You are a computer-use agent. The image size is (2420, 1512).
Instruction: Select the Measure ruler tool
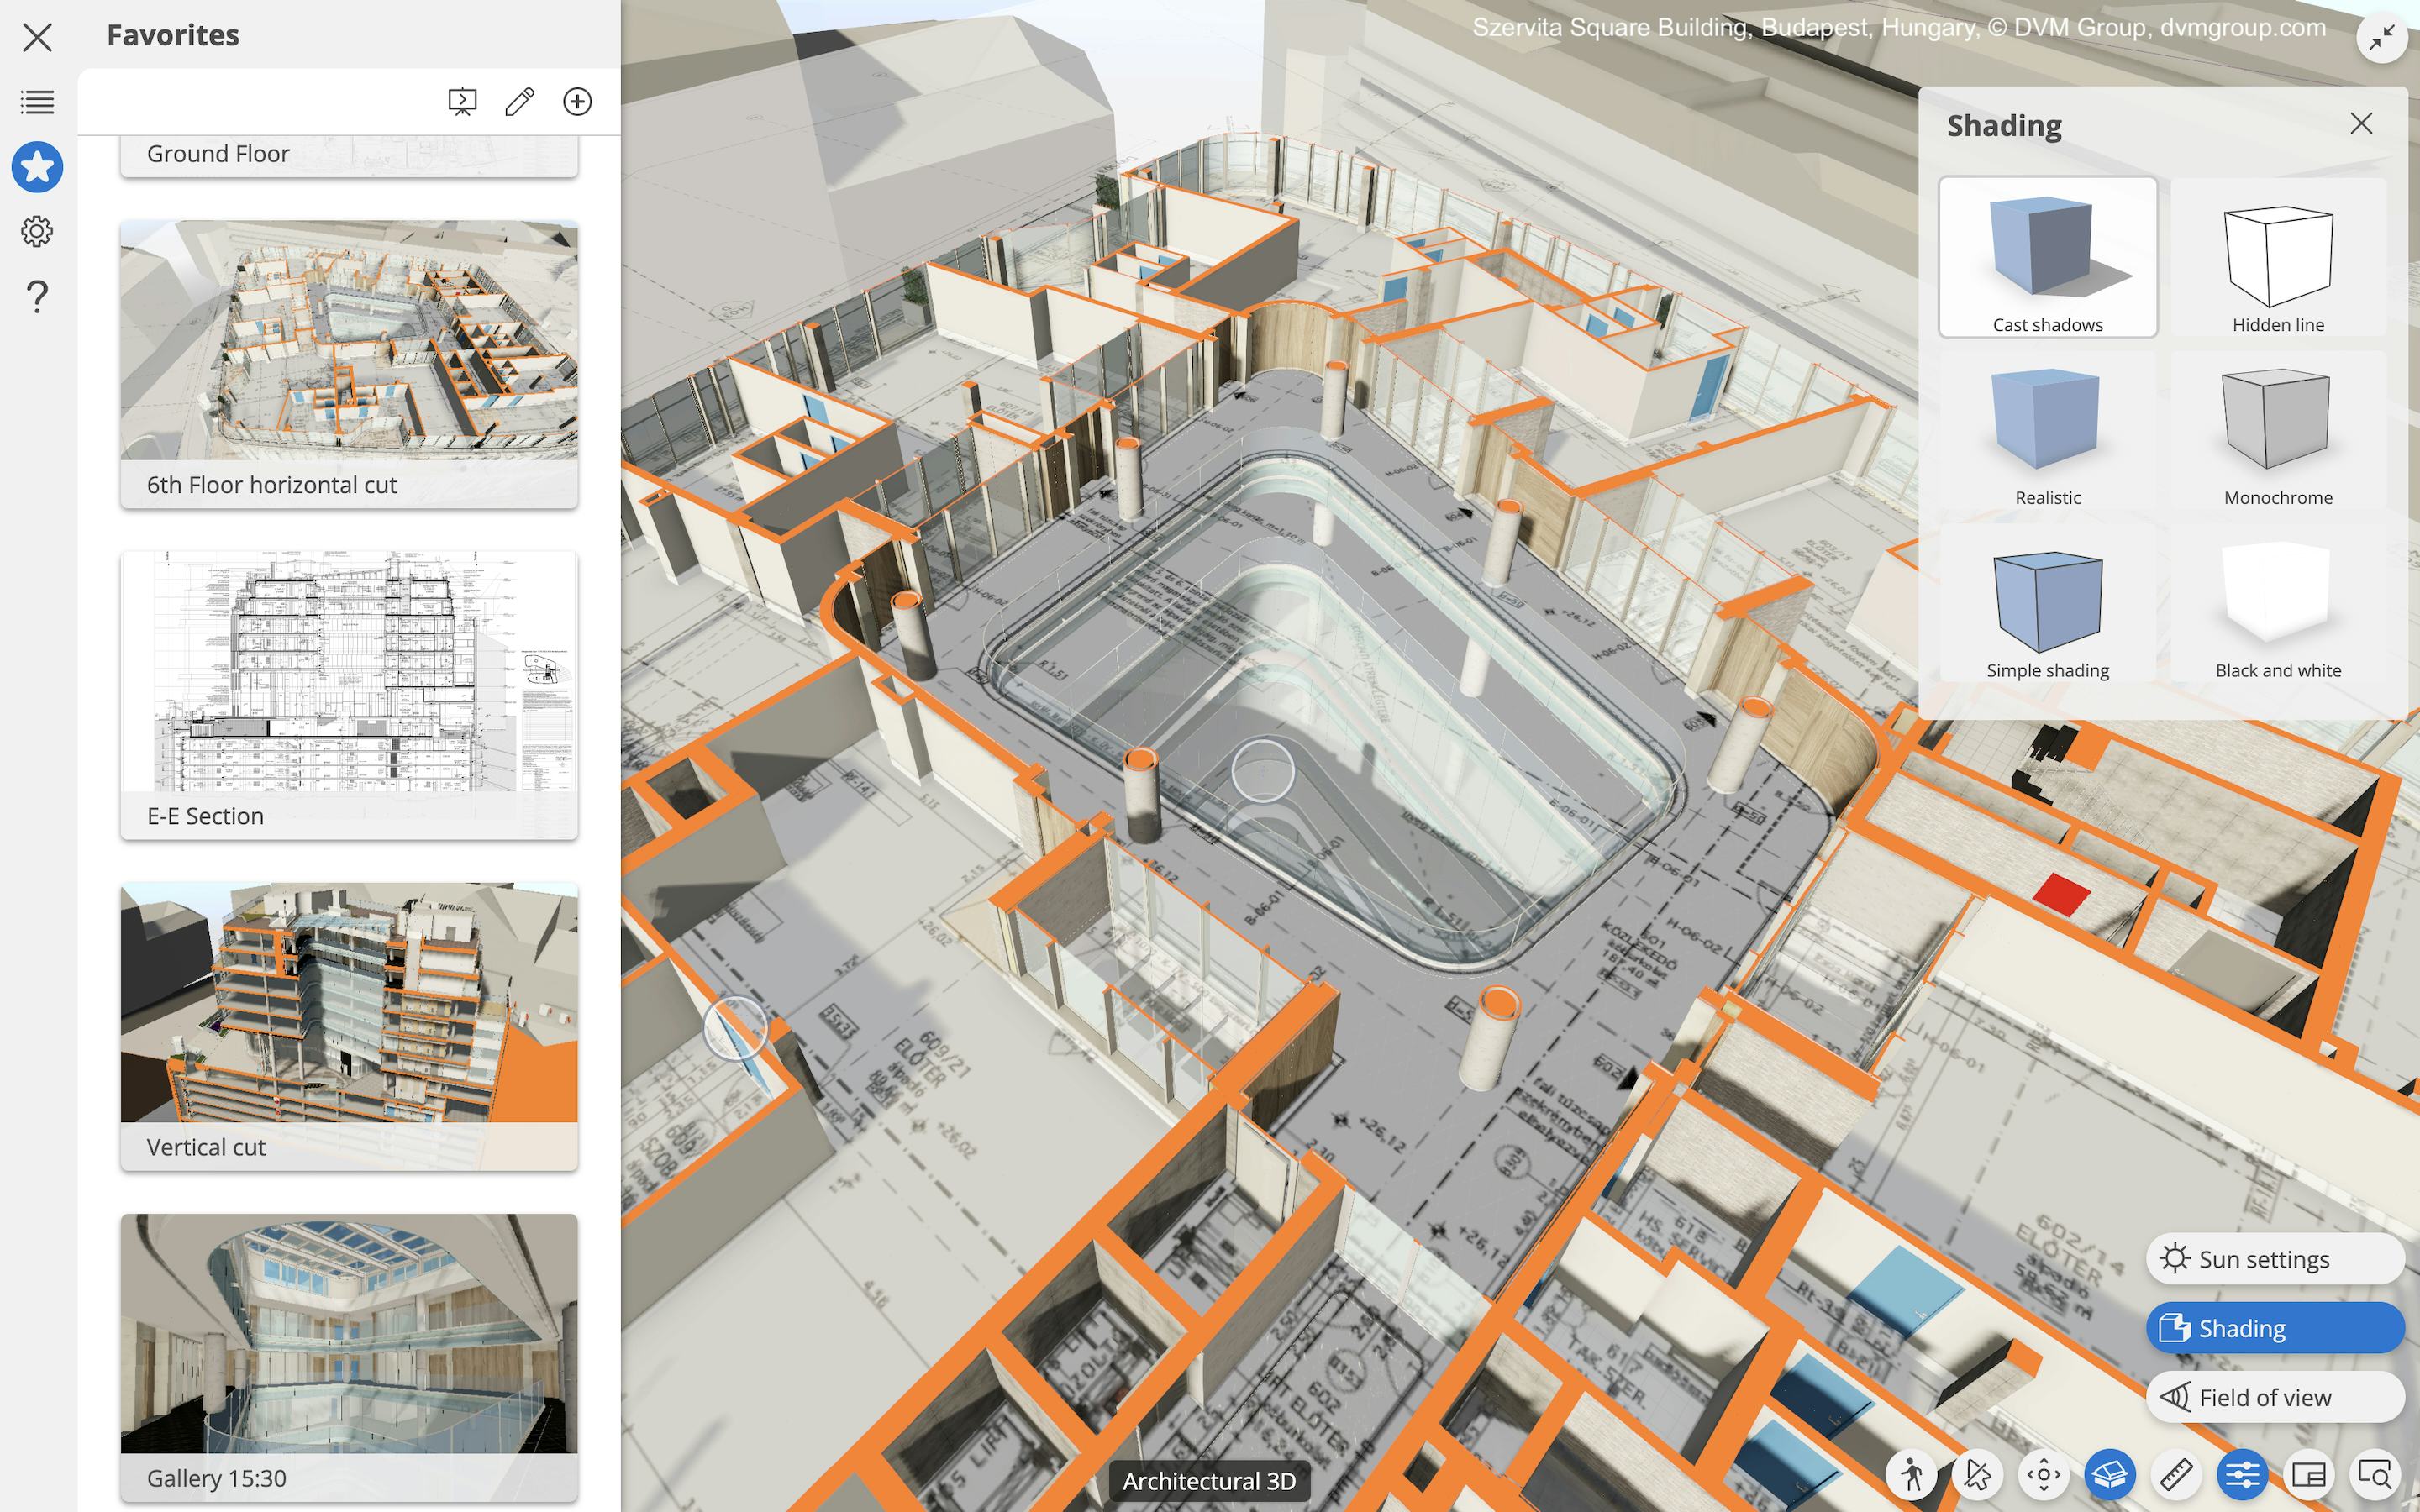(2176, 1474)
